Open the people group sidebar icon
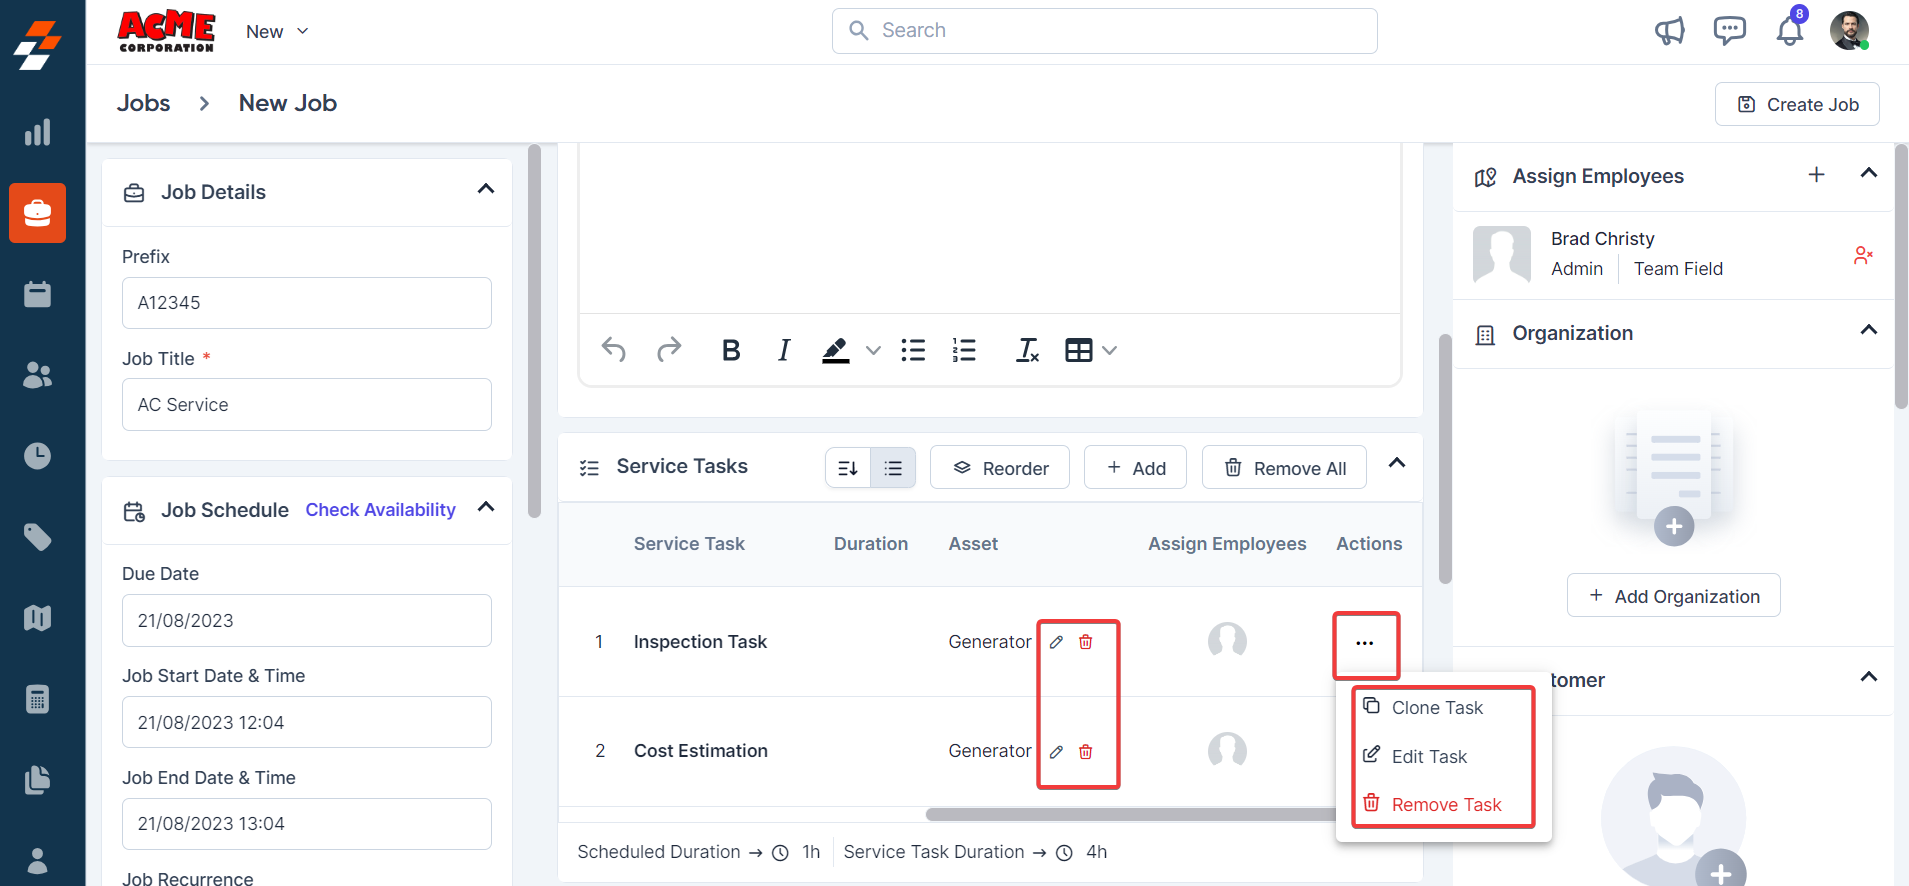 [x=37, y=375]
